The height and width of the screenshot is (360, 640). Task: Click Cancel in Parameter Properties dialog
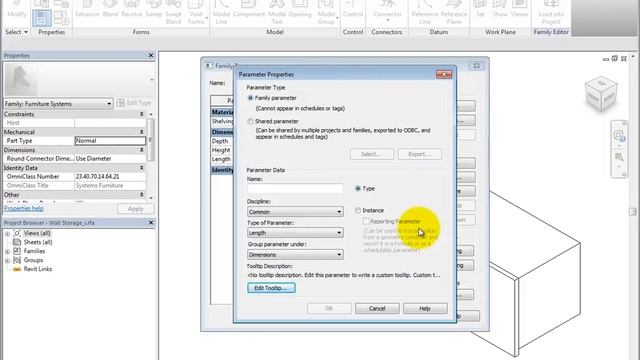(x=377, y=309)
